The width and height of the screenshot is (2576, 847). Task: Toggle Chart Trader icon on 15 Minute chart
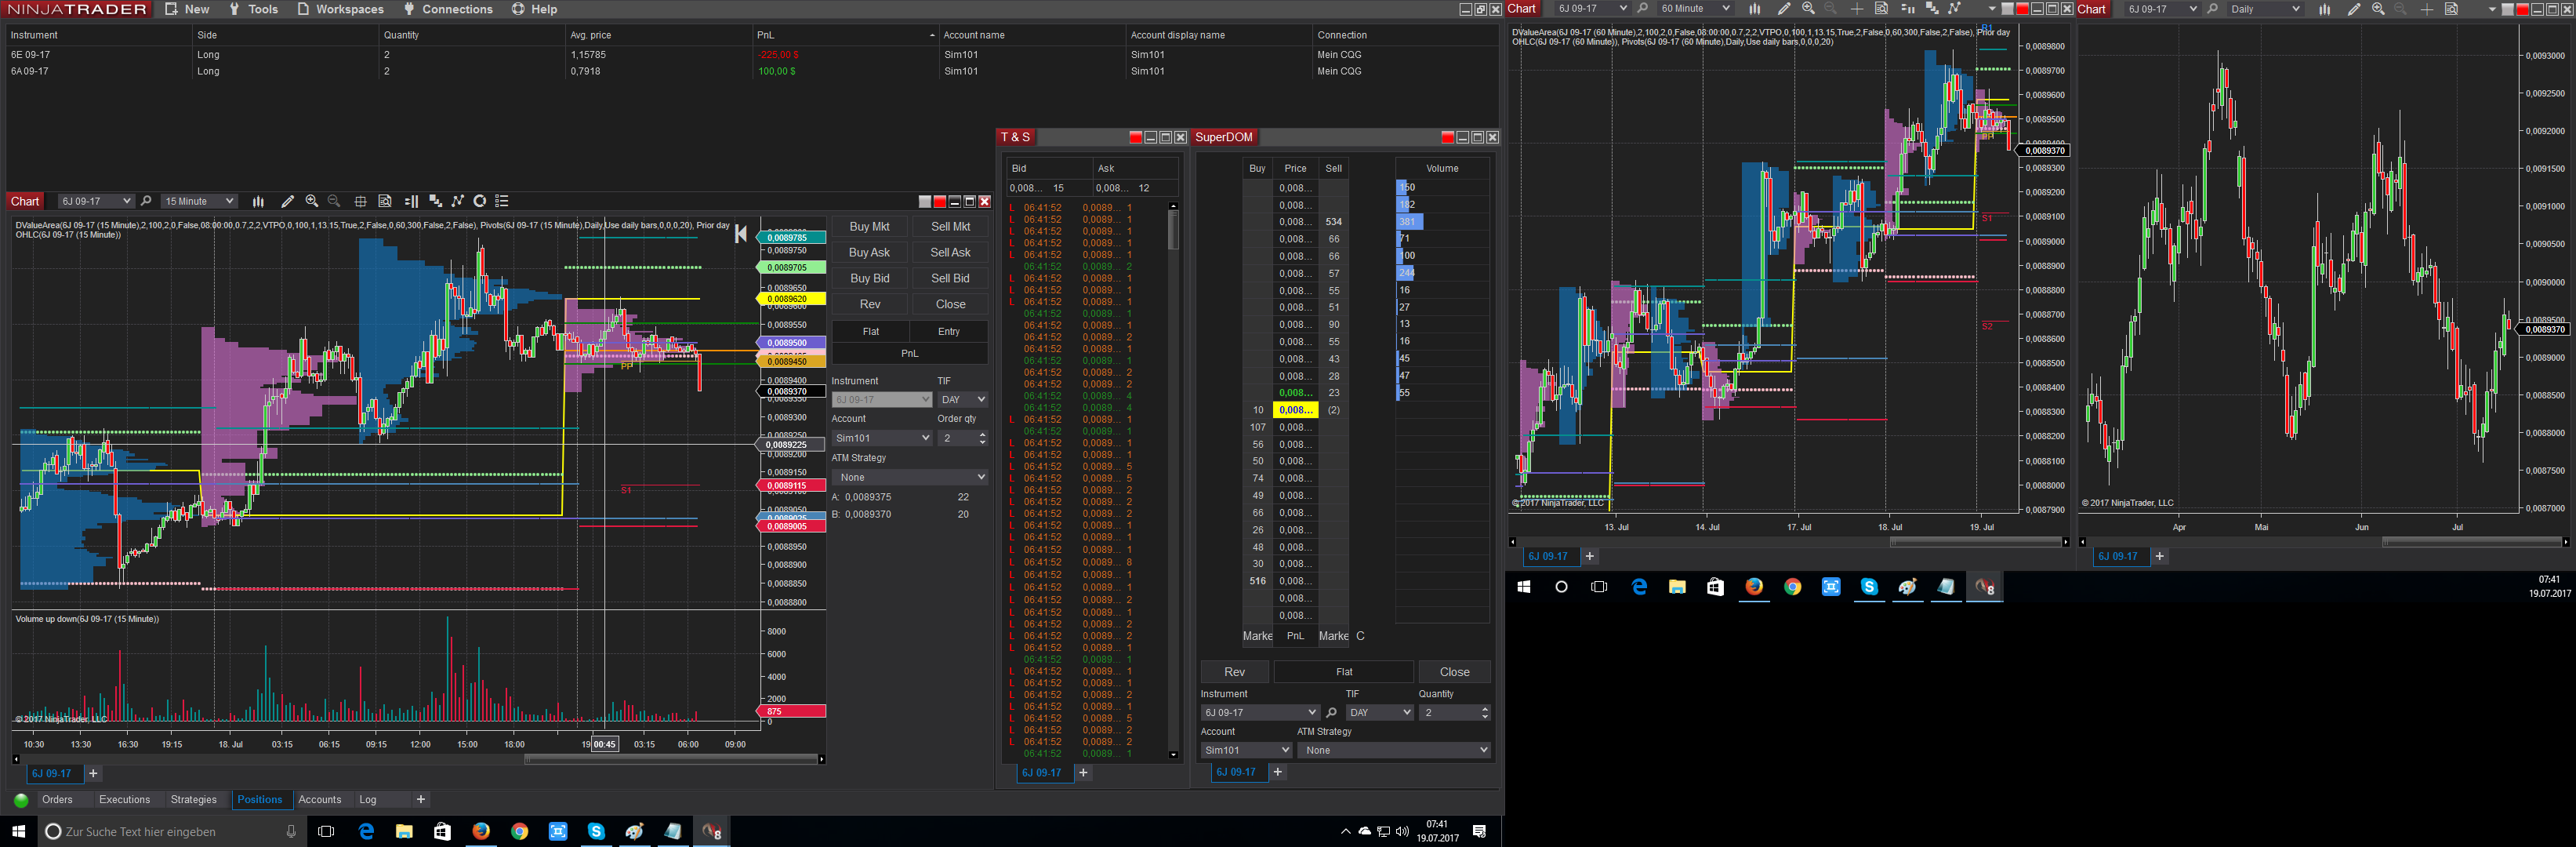tap(411, 201)
